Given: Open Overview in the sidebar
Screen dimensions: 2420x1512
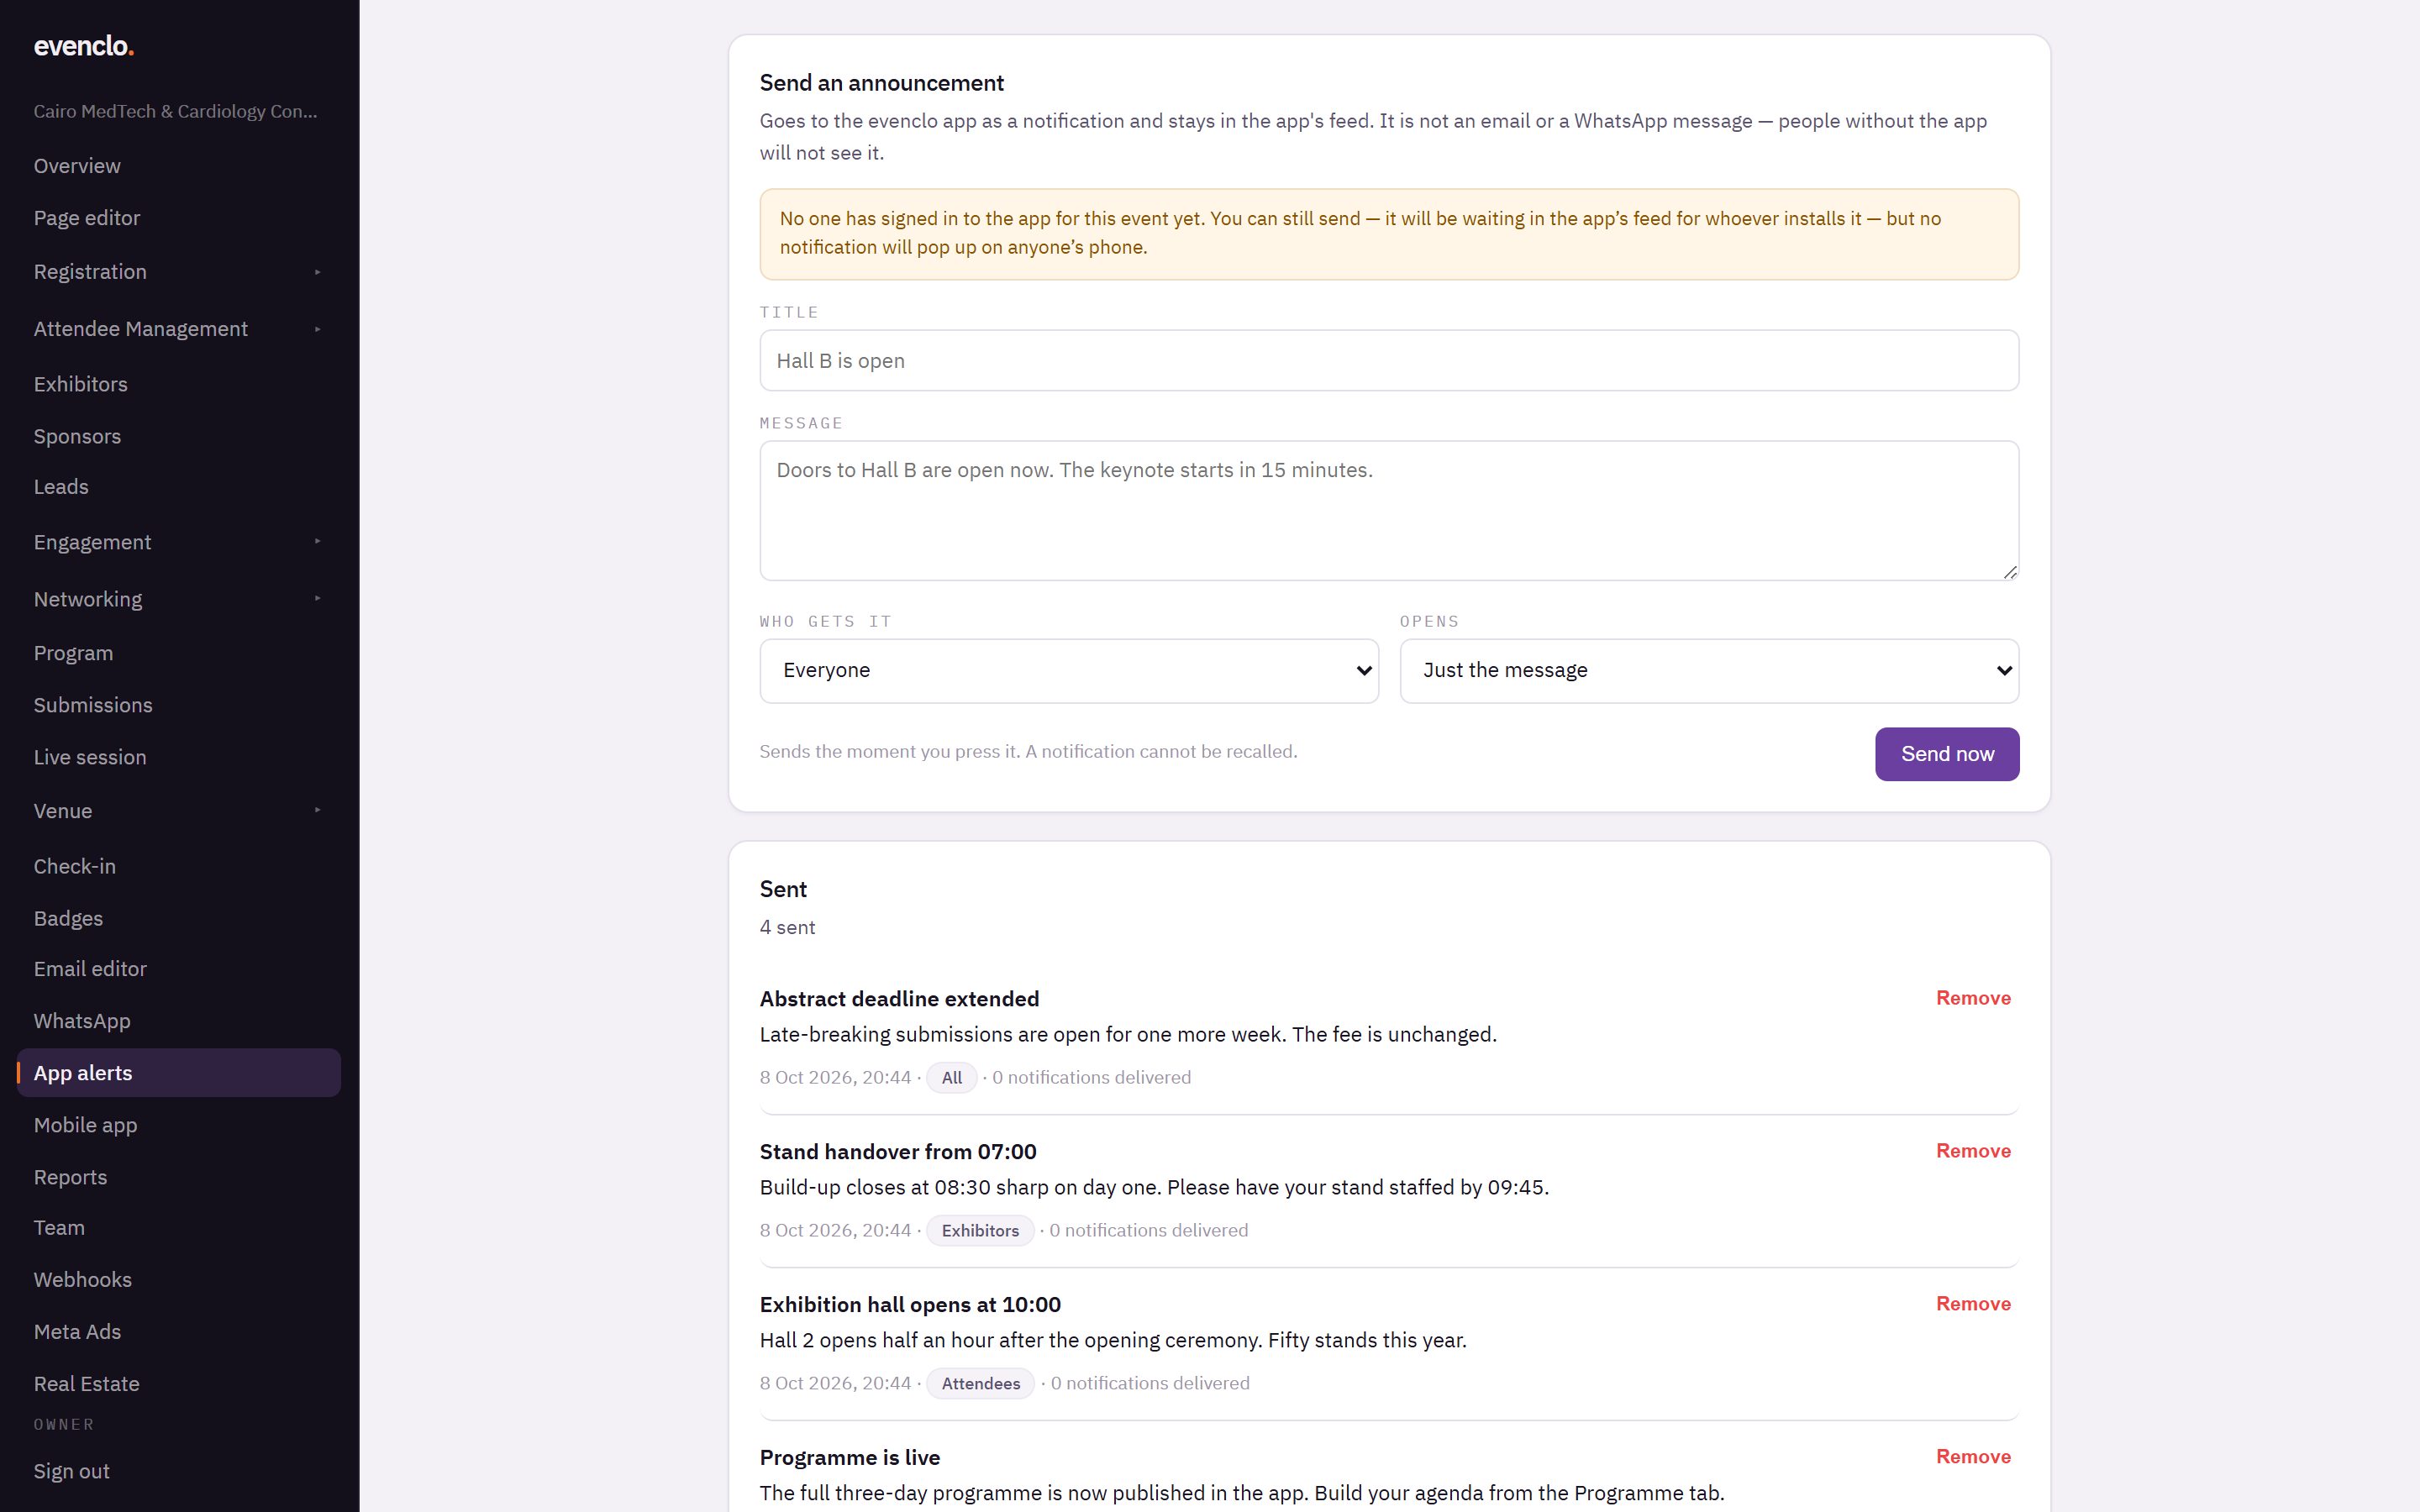Looking at the screenshot, I should 178,166.
